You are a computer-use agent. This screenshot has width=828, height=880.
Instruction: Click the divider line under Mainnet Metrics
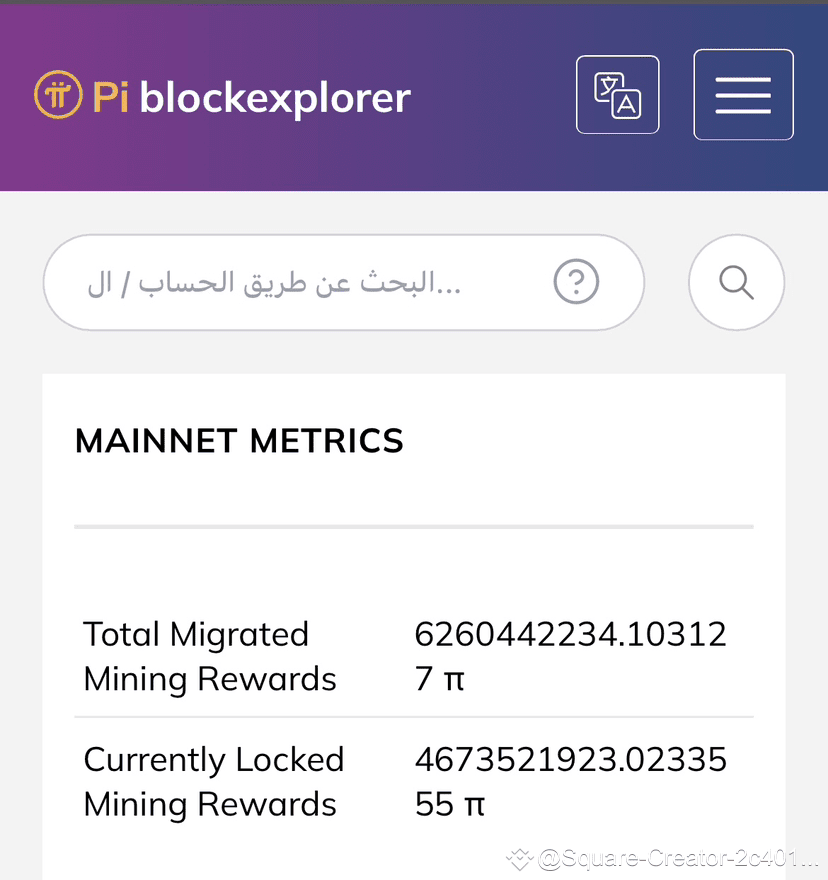pos(414,527)
